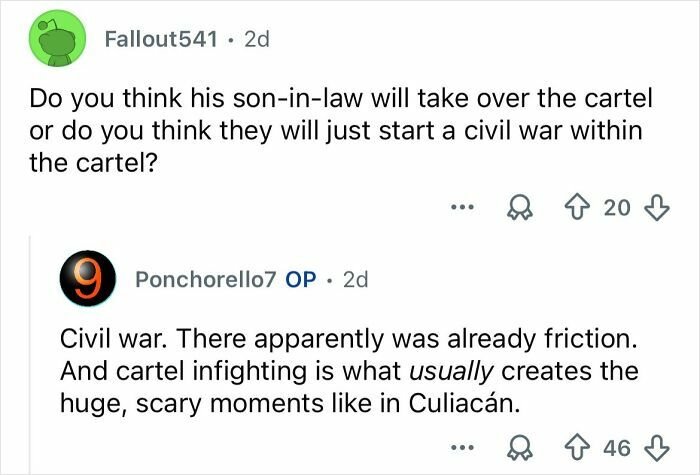
Task: Click the 2d timestamp beside Ponchorello7's OP badge
Action: 355,279
